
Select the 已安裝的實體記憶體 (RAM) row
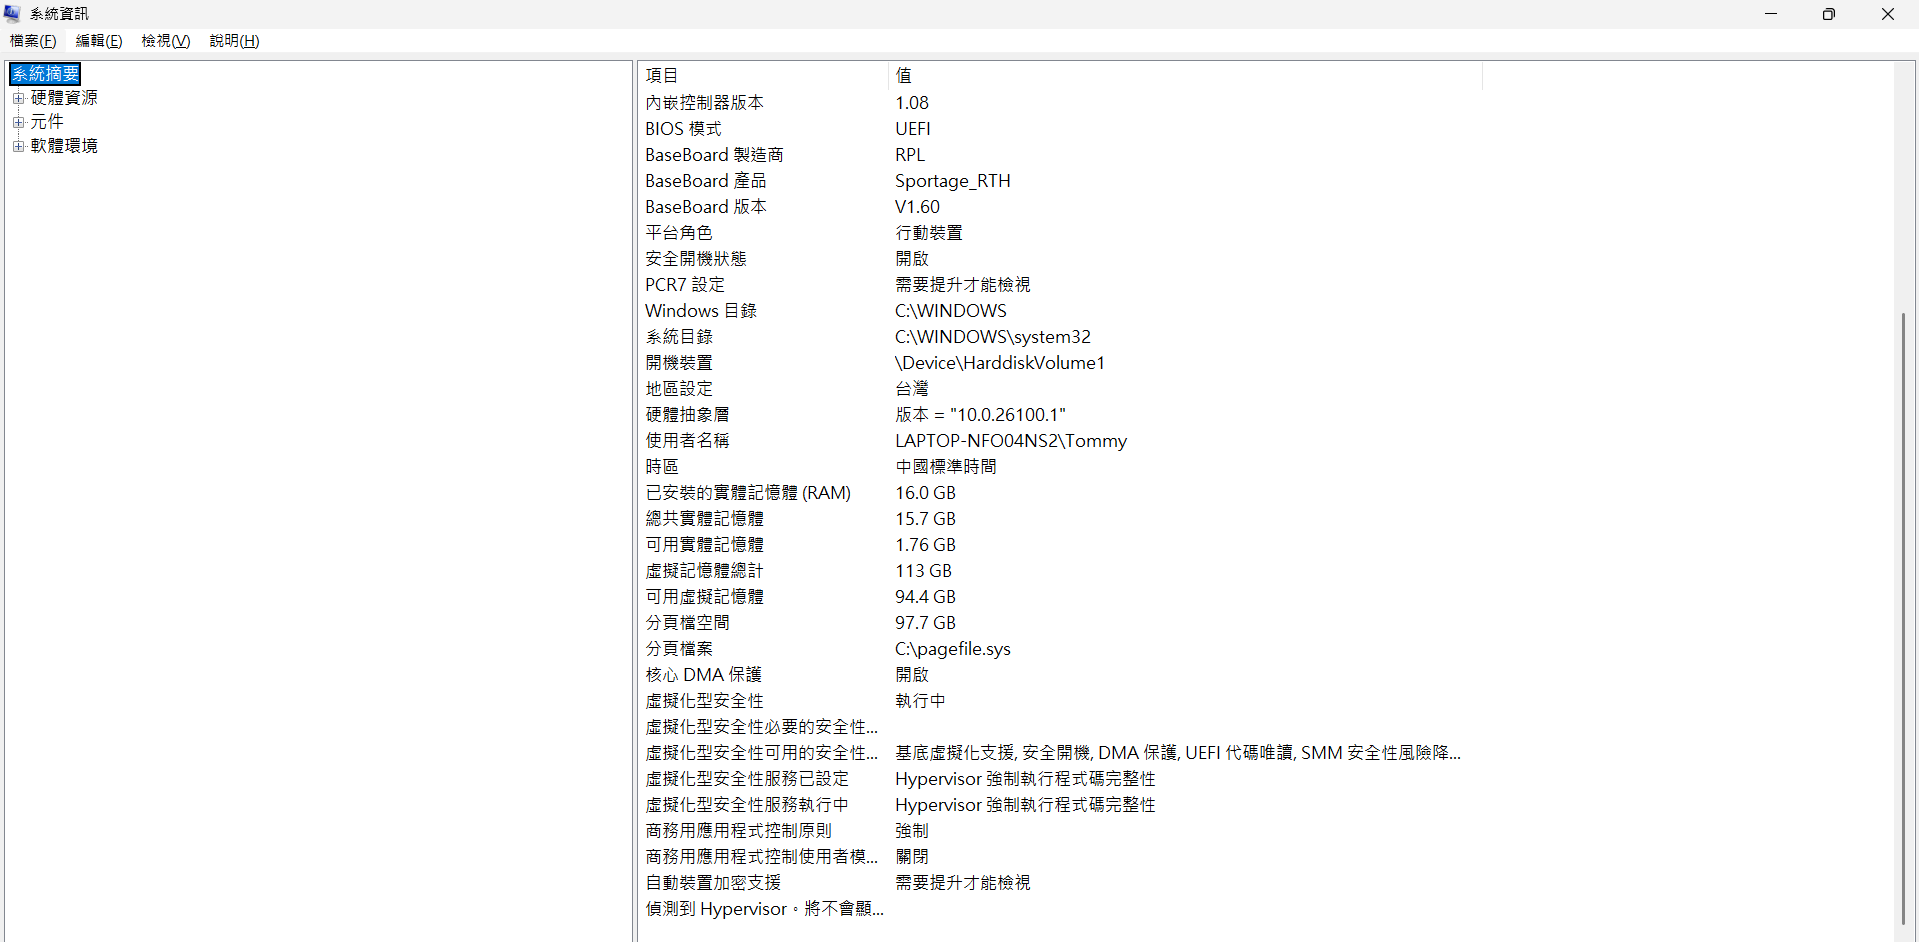(1060, 493)
